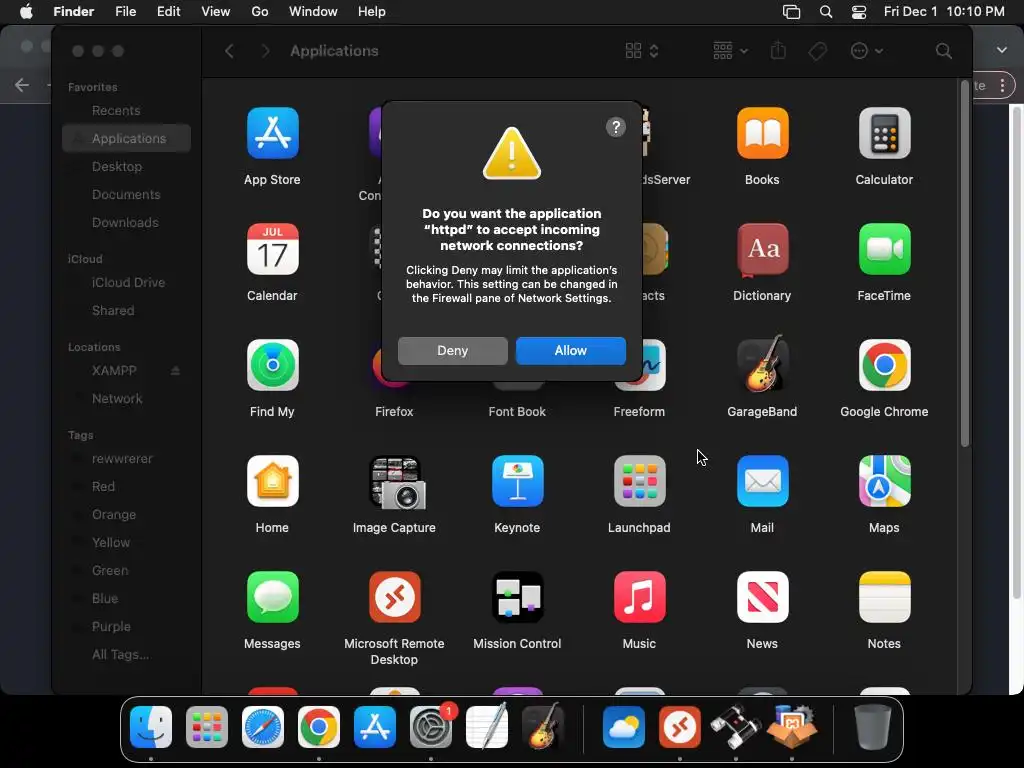This screenshot has width=1024, height=768.
Task: Select the GarageBand app icon
Action: (x=762, y=364)
